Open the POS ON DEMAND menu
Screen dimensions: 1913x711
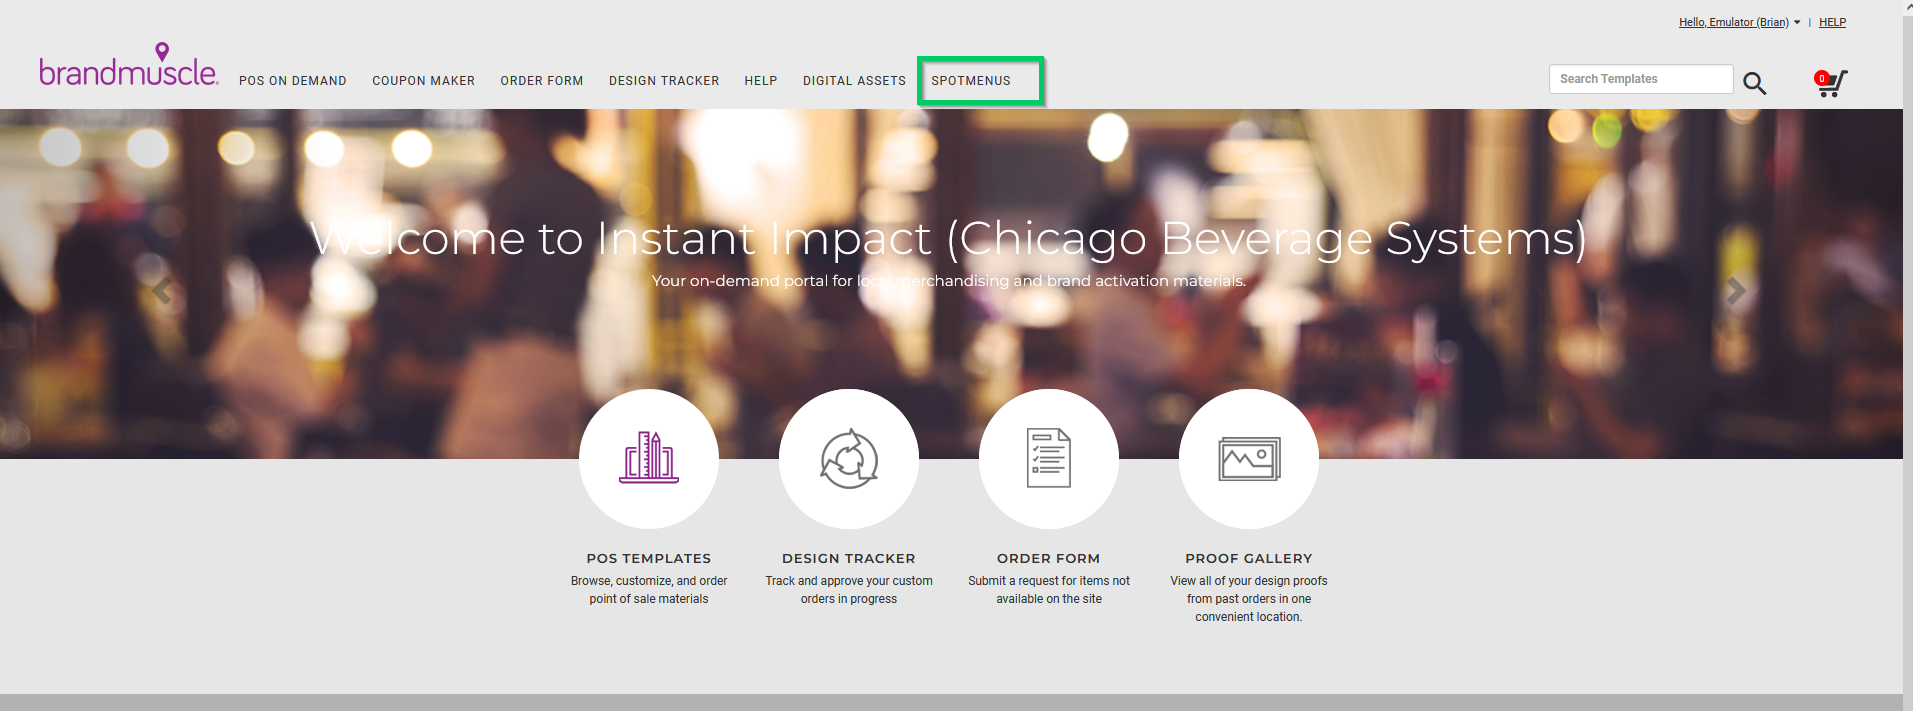pos(293,81)
